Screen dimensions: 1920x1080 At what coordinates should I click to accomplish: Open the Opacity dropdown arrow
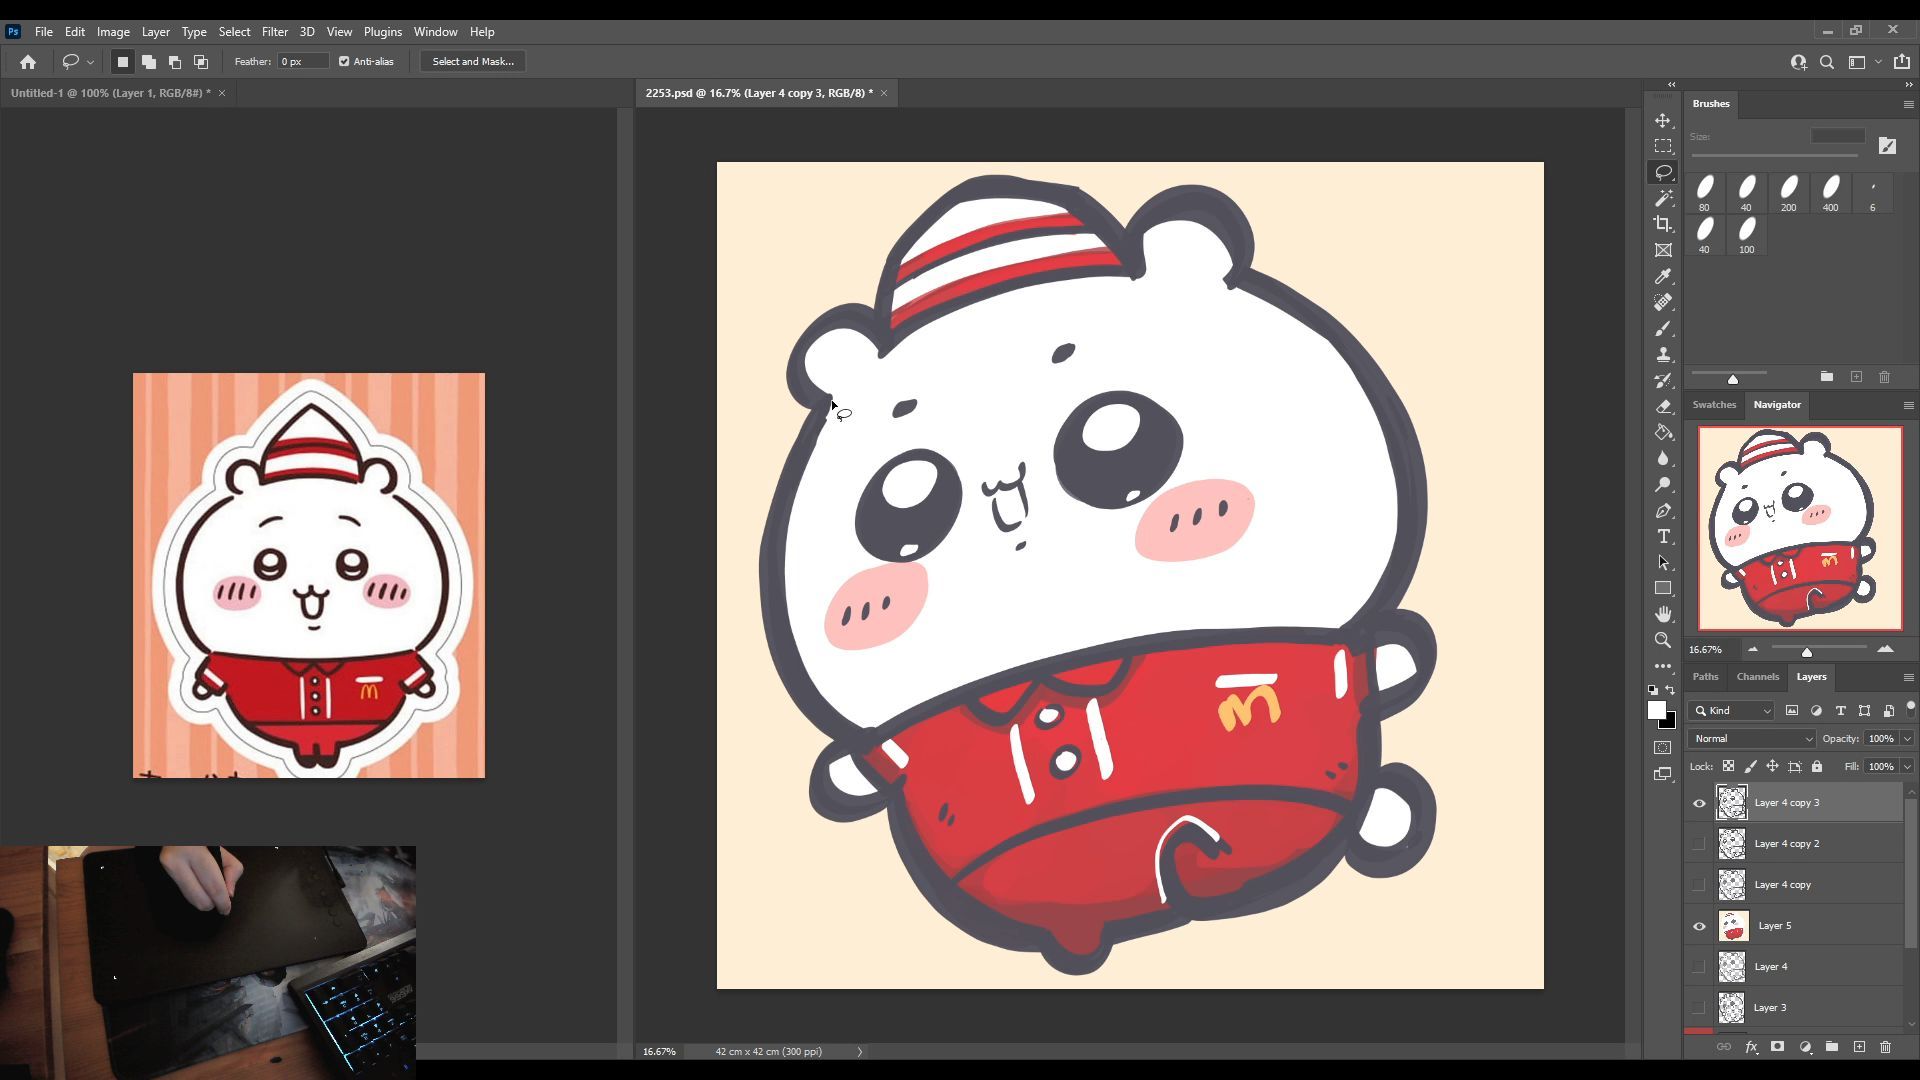coord(1907,739)
